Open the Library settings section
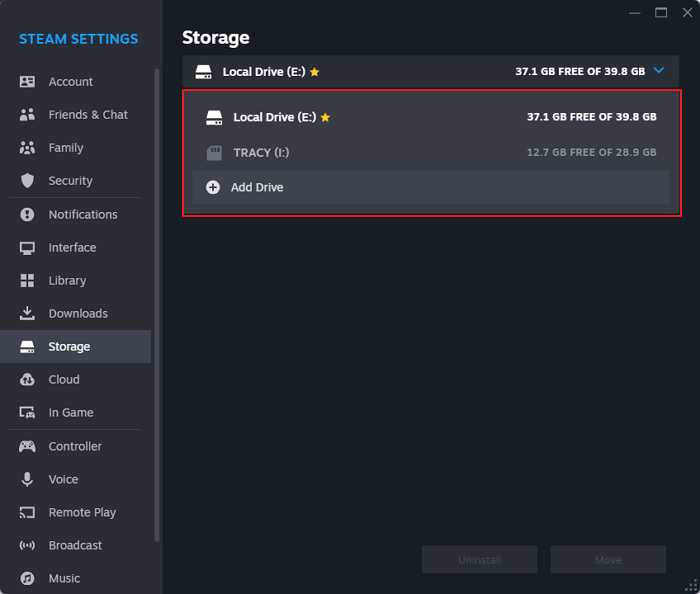This screenshot has width=700, height=594. 75,281
